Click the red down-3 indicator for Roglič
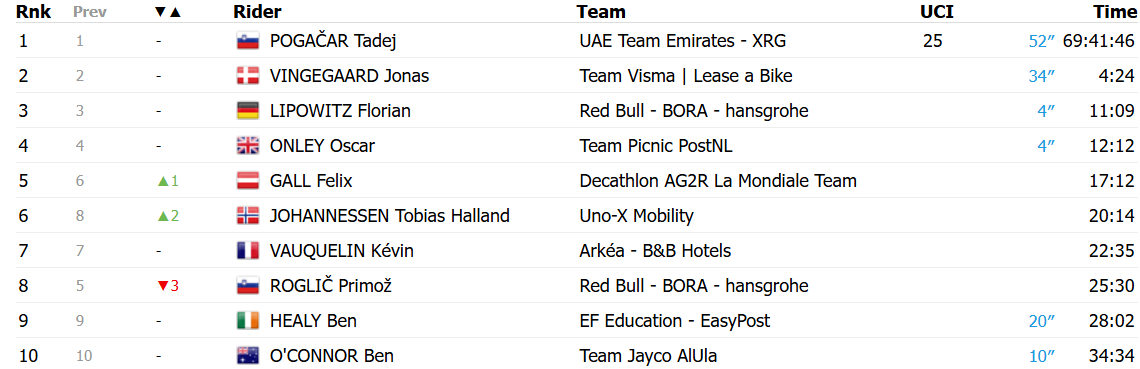1140x369 pixels. click(x=168, y=286)
